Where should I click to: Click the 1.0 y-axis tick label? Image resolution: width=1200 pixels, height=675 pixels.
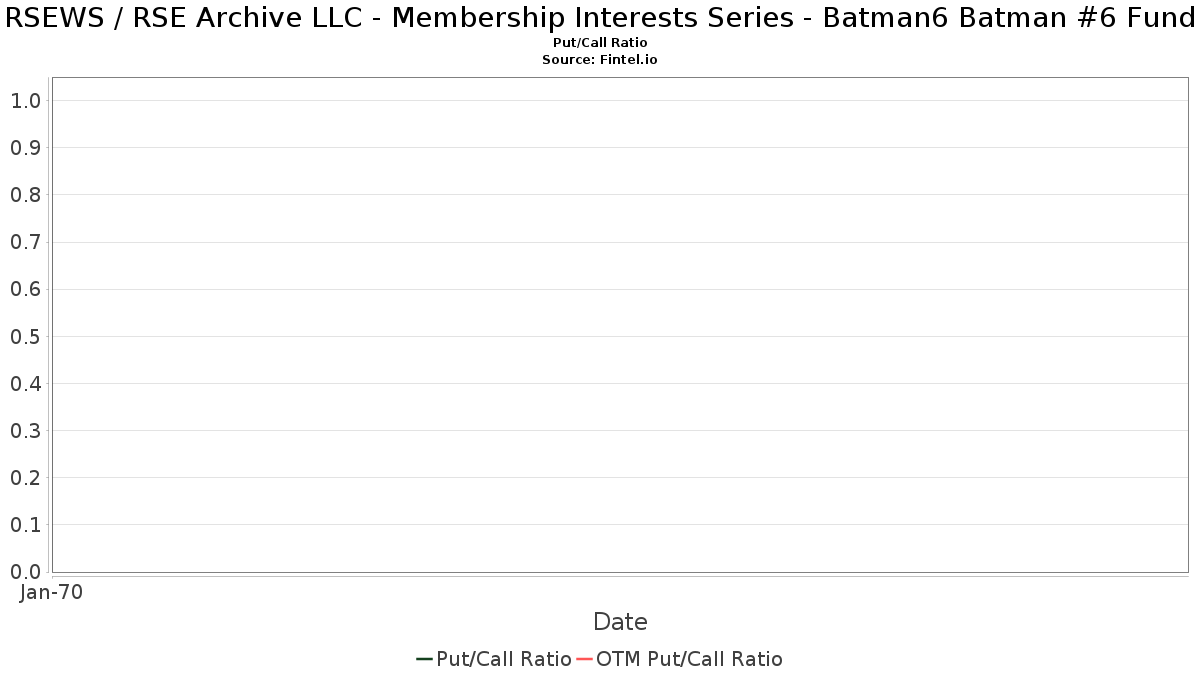pyautogui.click(x=25, y=101)
